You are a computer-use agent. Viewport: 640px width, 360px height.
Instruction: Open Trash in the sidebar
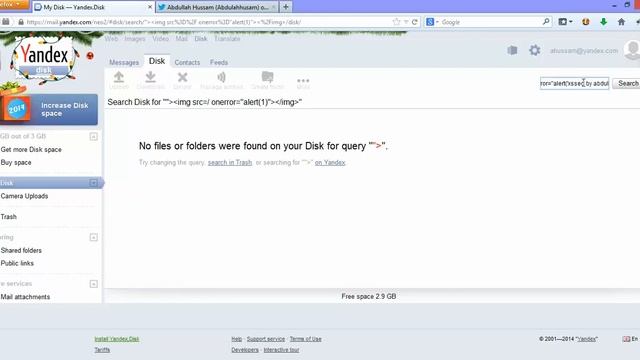[x=9, y=217]
